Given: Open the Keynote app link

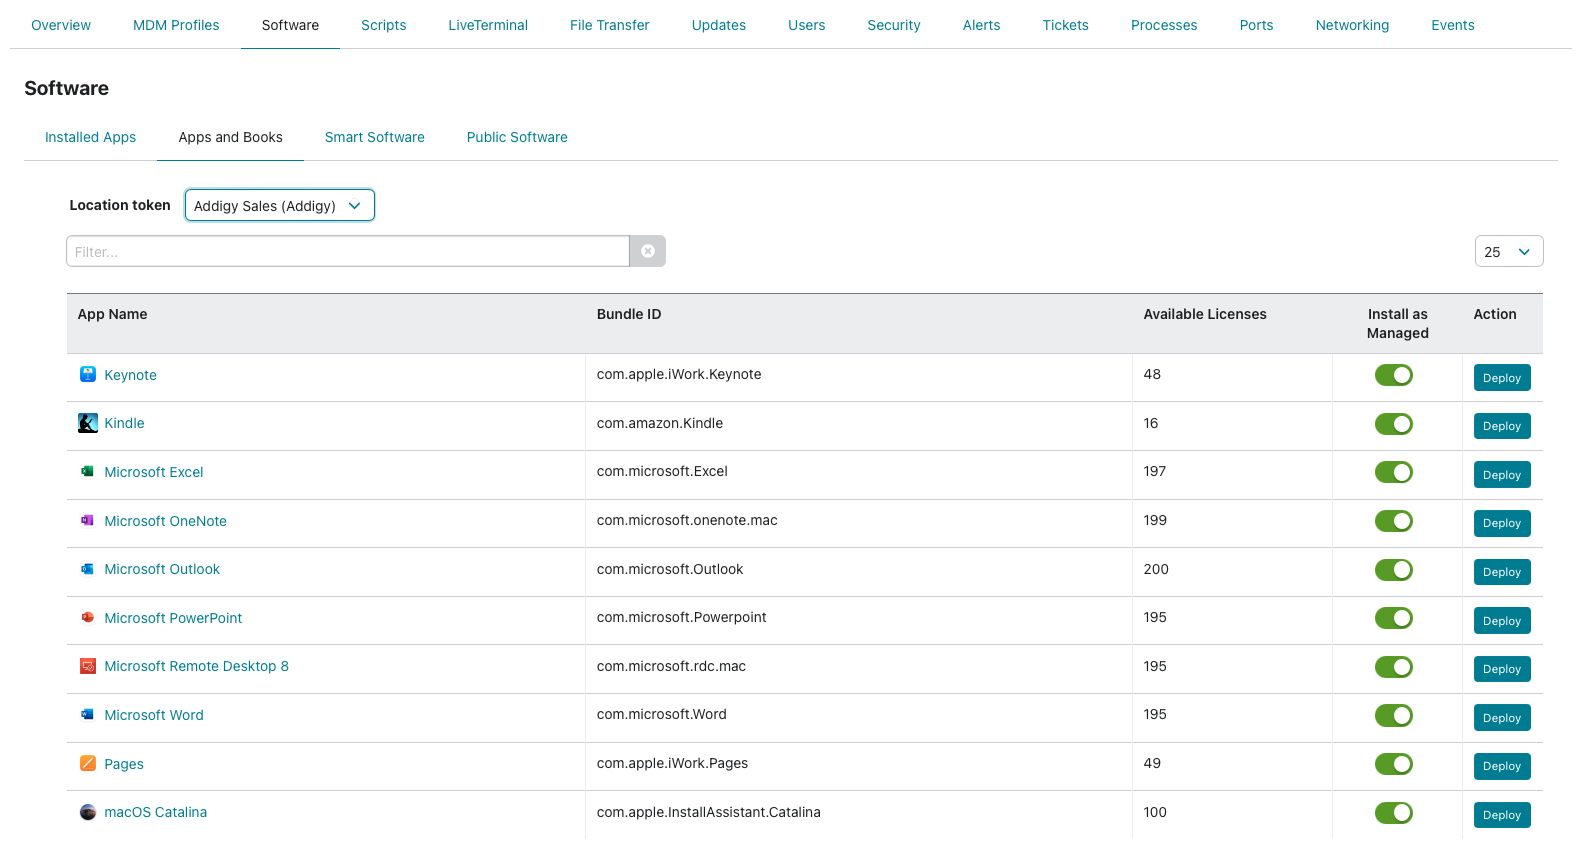Looking at the screenshot, I should tap(131, 375).
